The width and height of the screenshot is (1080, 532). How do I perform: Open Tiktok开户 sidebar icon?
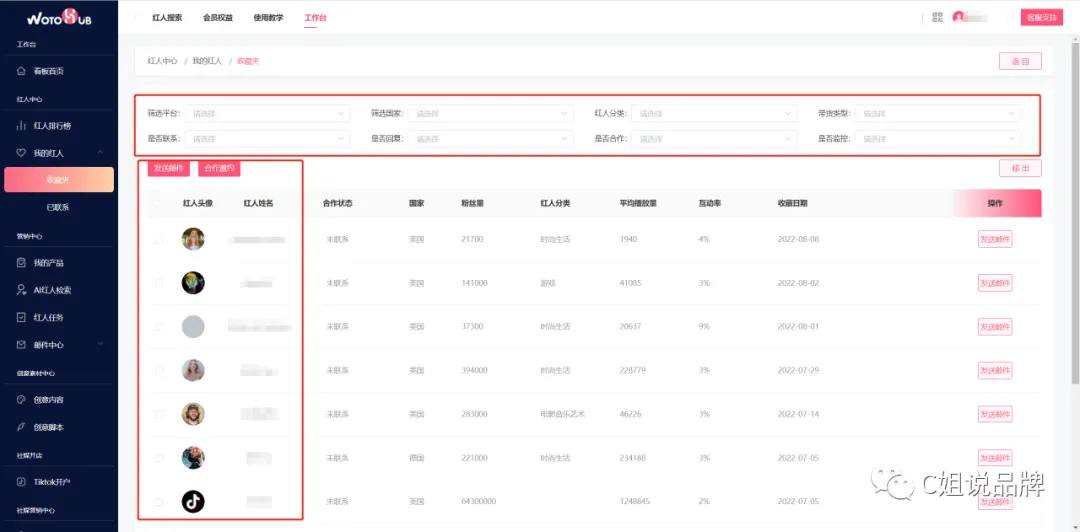(21, 482)
